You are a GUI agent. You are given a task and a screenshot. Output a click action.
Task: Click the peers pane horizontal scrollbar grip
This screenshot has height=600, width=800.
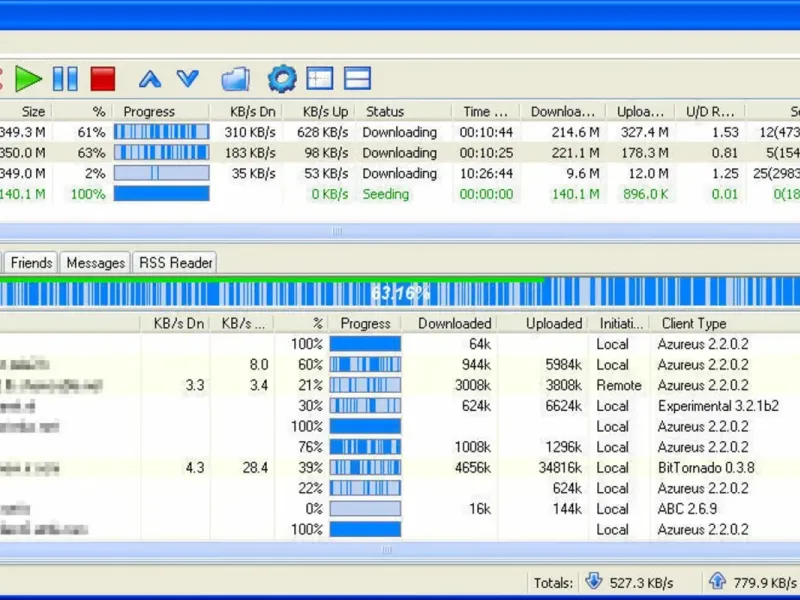386,550
